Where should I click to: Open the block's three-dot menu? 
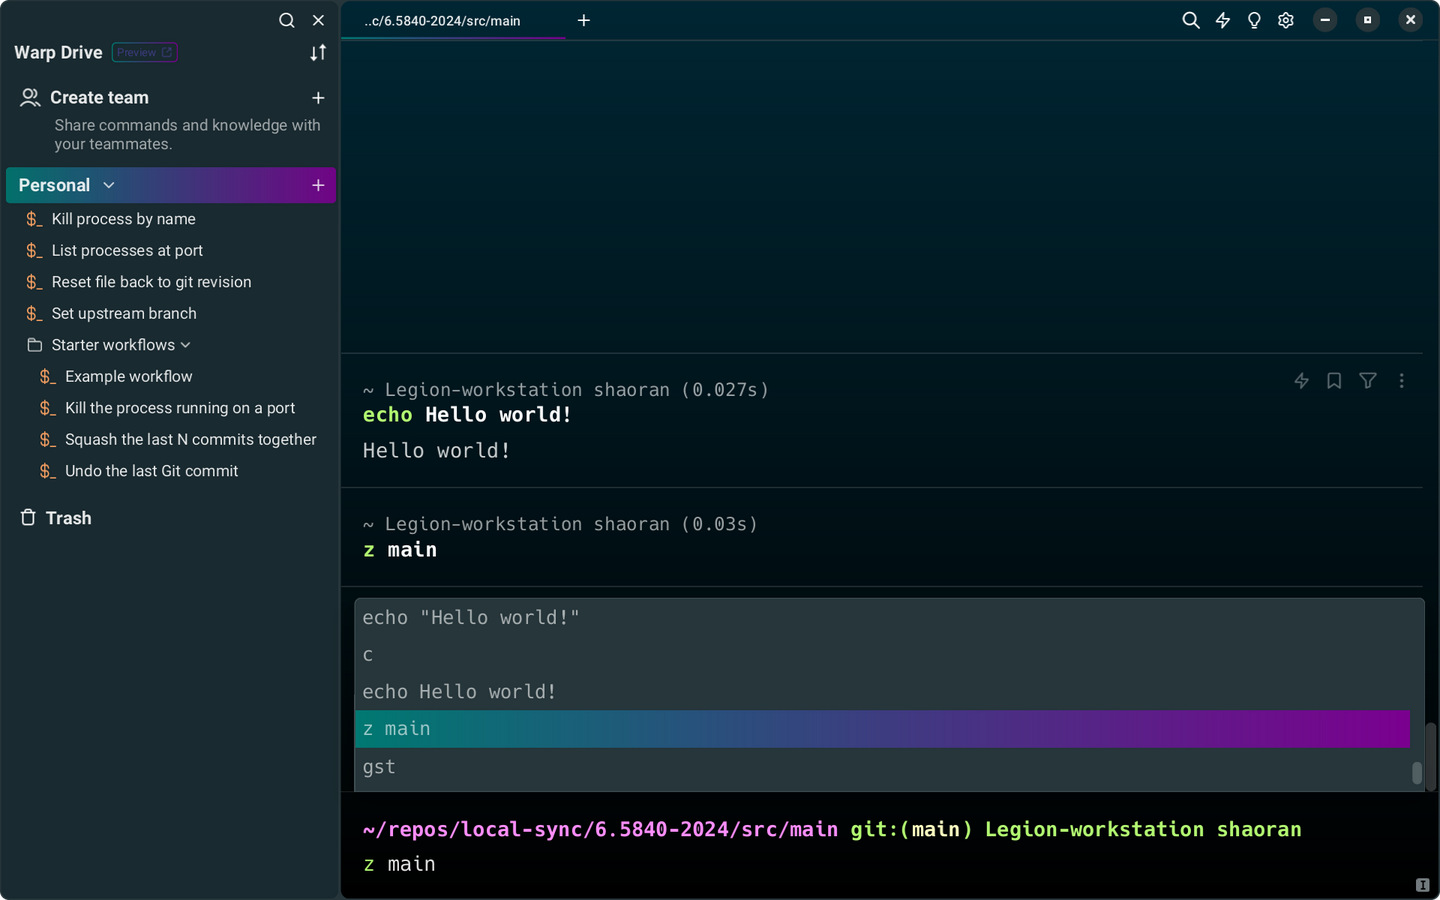1402,381
